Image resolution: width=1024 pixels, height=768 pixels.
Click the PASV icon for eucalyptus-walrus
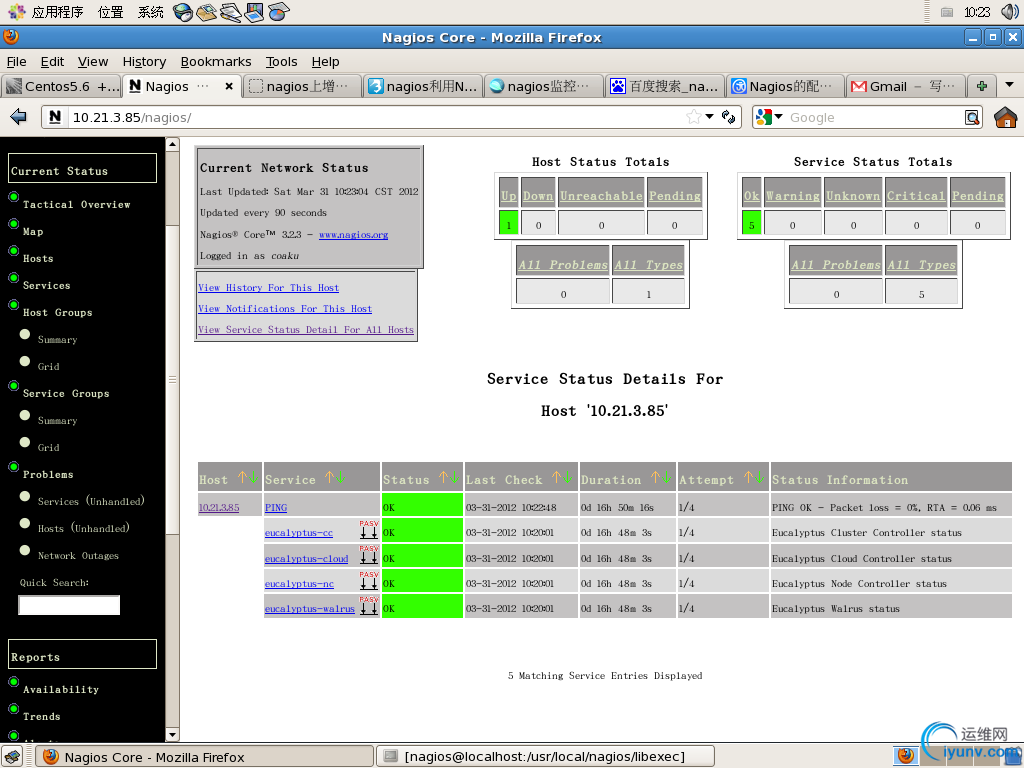(368, 606)
